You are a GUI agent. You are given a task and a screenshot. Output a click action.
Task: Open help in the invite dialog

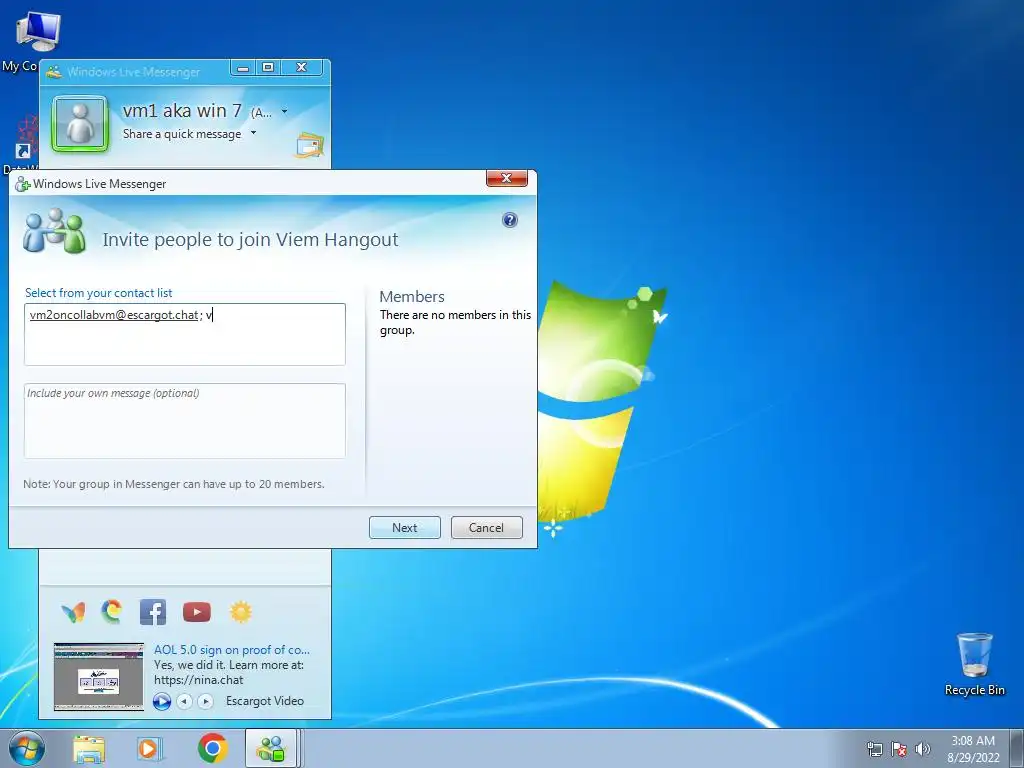[x=510, y=220]
